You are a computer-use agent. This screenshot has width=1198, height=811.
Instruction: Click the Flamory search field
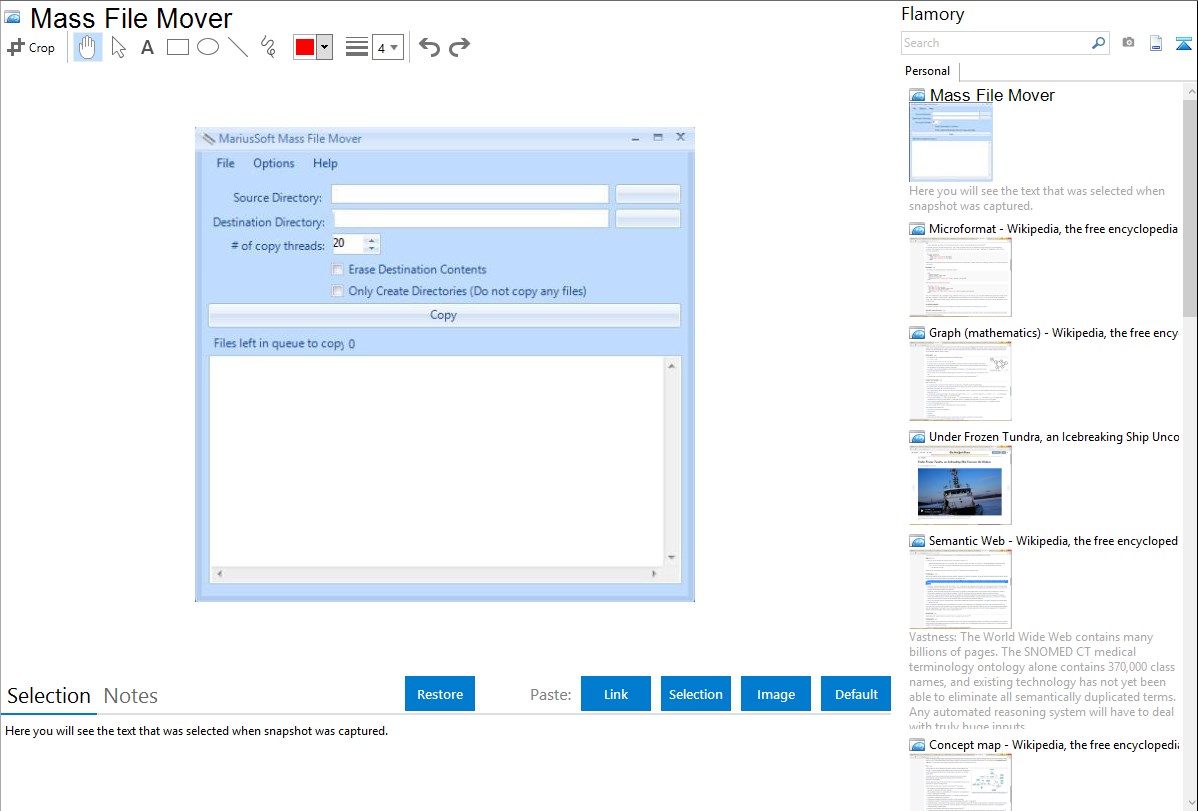point(995,43)
